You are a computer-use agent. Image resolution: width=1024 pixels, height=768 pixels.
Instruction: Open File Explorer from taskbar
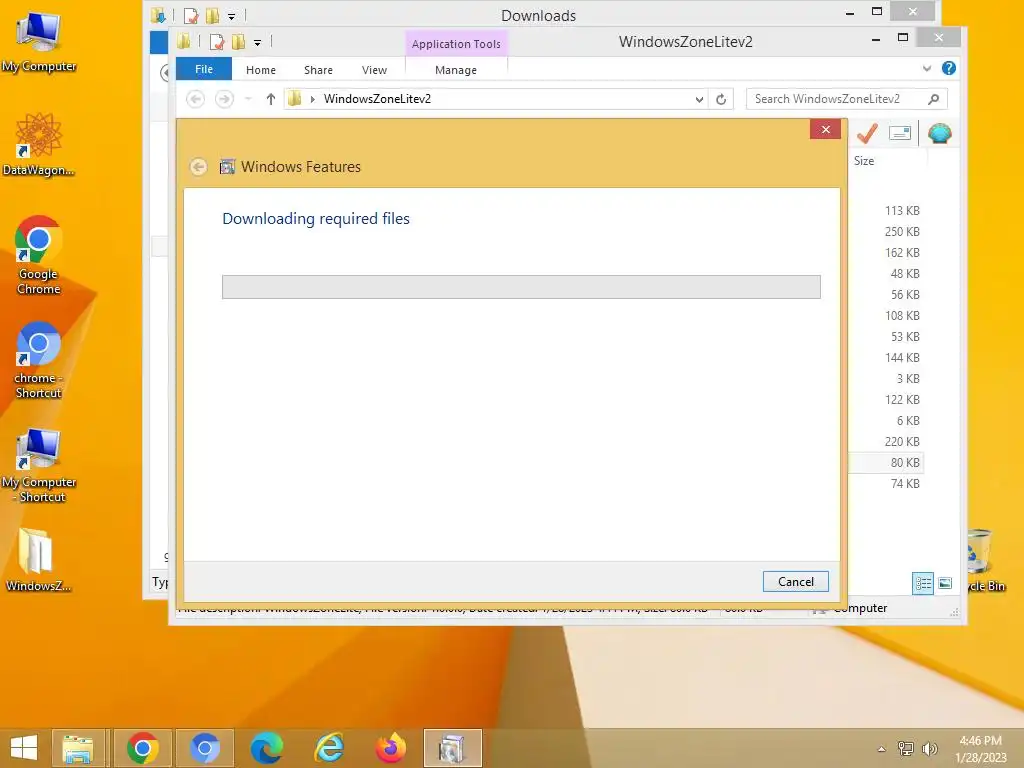coord(78,748)
